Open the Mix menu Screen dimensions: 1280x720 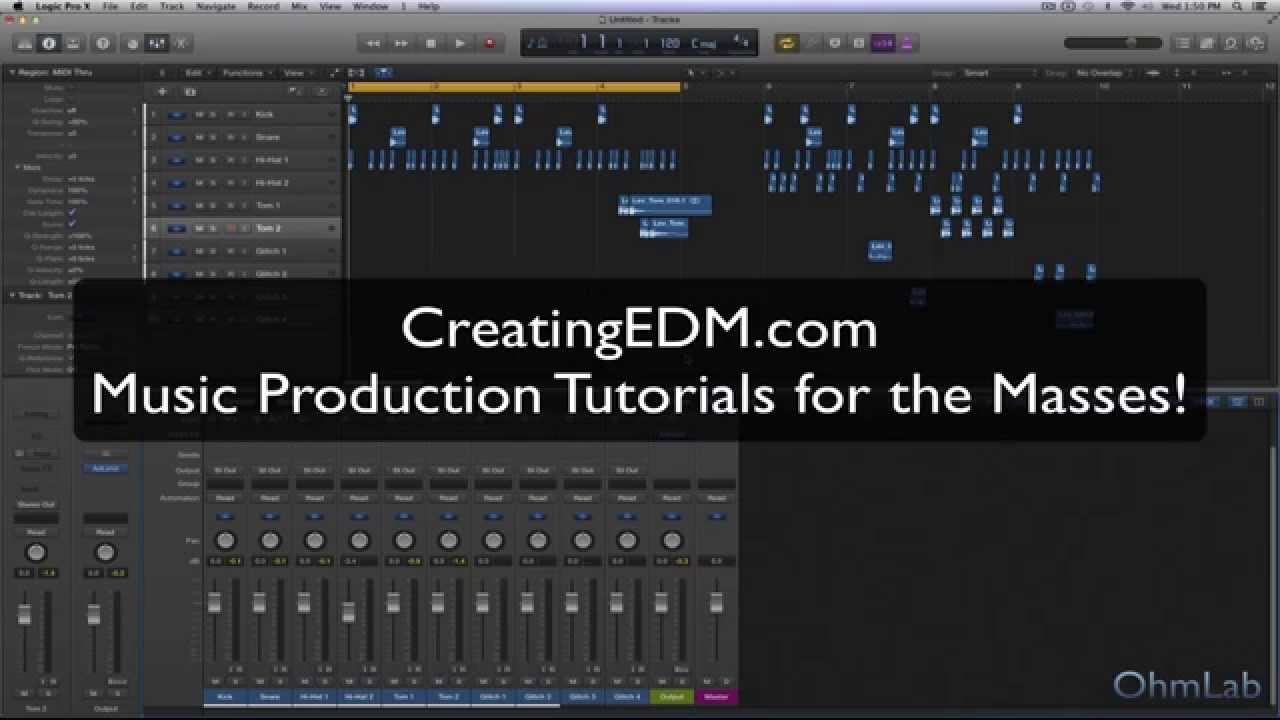tap(299, 6)
